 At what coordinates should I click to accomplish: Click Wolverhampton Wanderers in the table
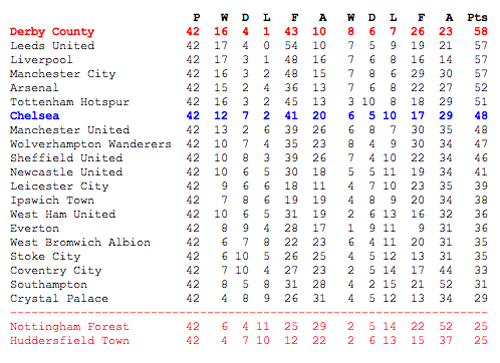tap(91, 144)
